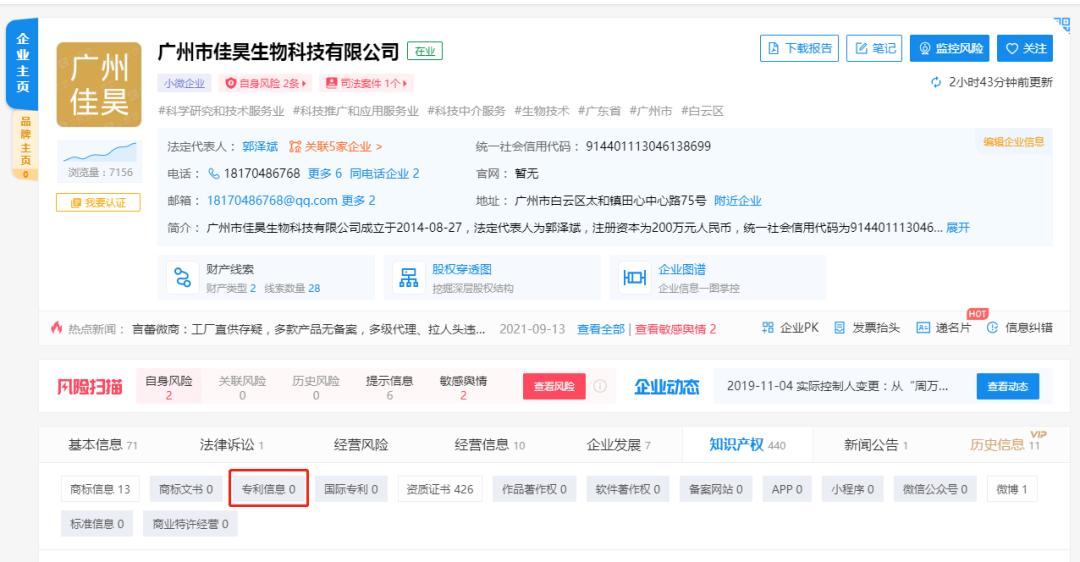The height and width of the screenshot is (562, 1080).
Task: Follow the company with 关注 button
Action: [1026, 48]
